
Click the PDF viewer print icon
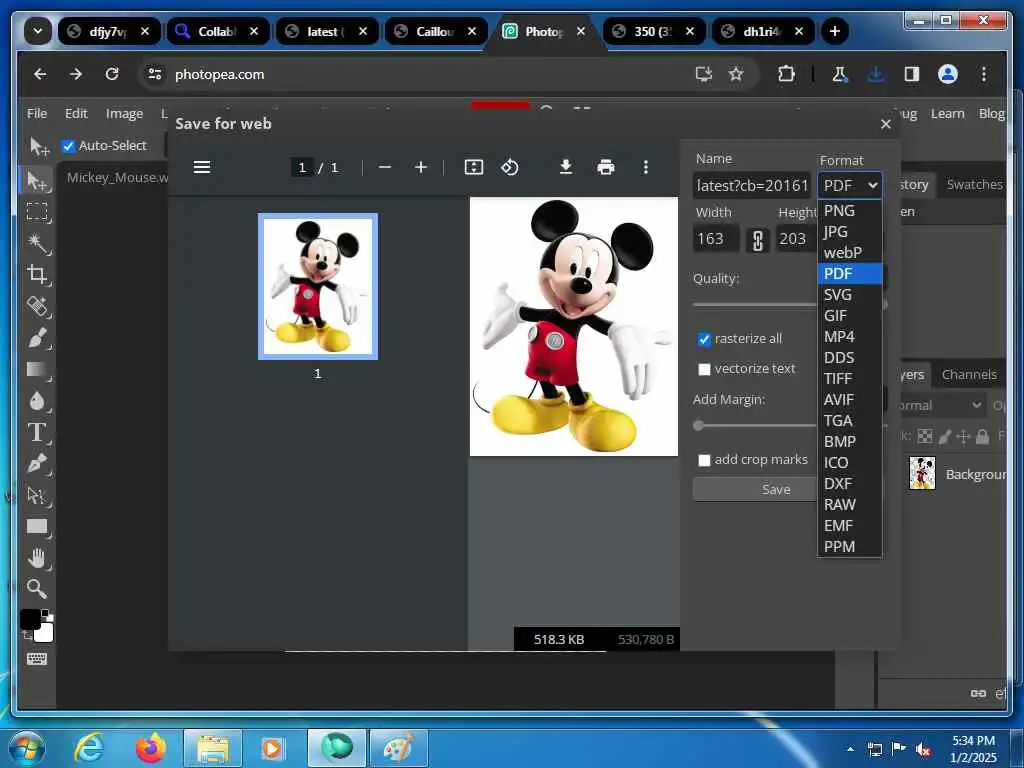click(x=606, y=167)
